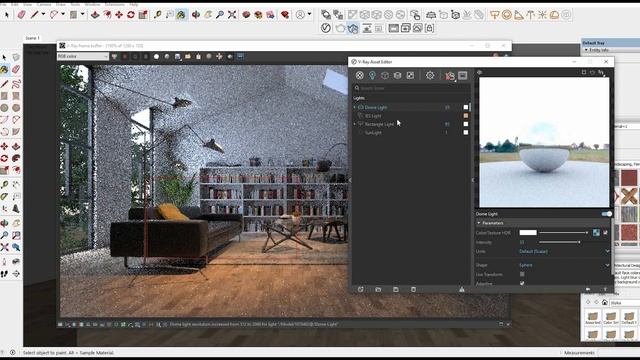Screen dimensions: 640x360
Task: Expand the Rectangle Light tree row arrow
Action: point(355,124)
